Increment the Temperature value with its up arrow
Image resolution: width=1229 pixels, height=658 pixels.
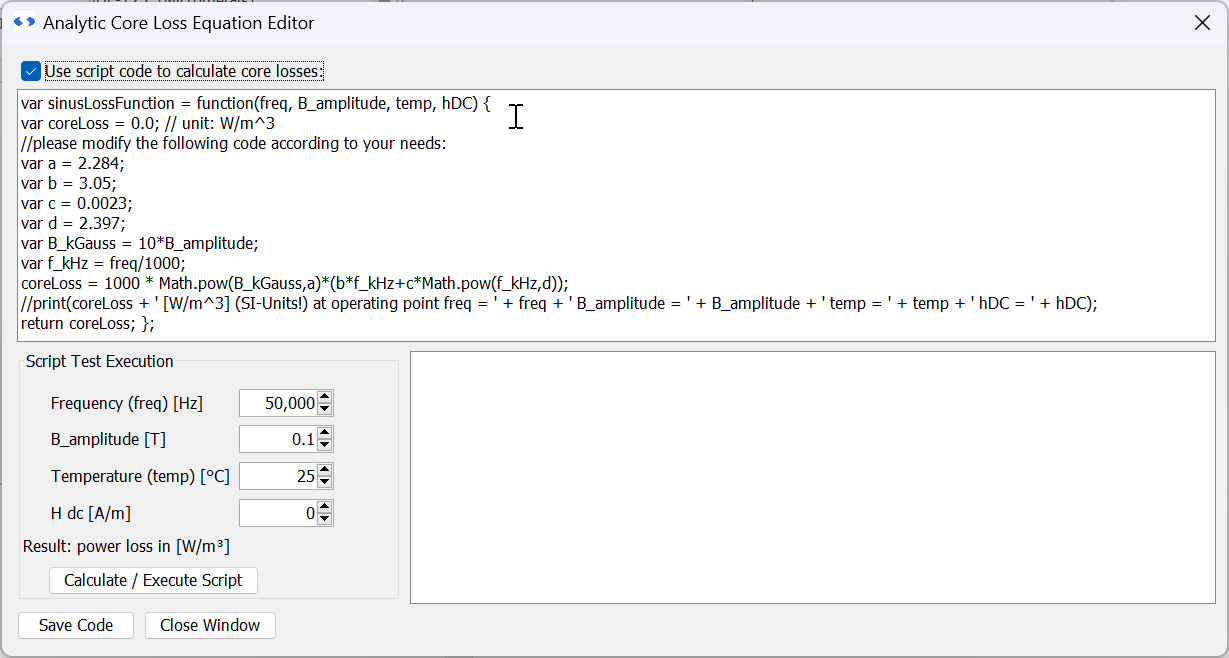(326, 471)
